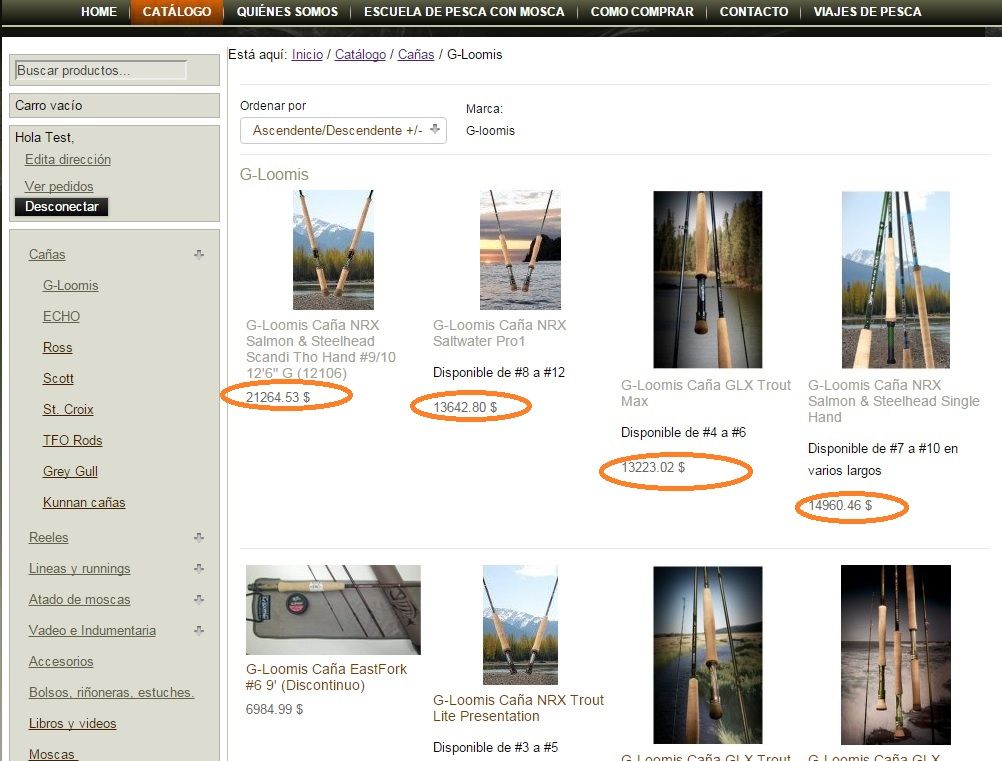Click the G-loomis brand filter text
Screen dimensions: 1002x761
point(490,130)
